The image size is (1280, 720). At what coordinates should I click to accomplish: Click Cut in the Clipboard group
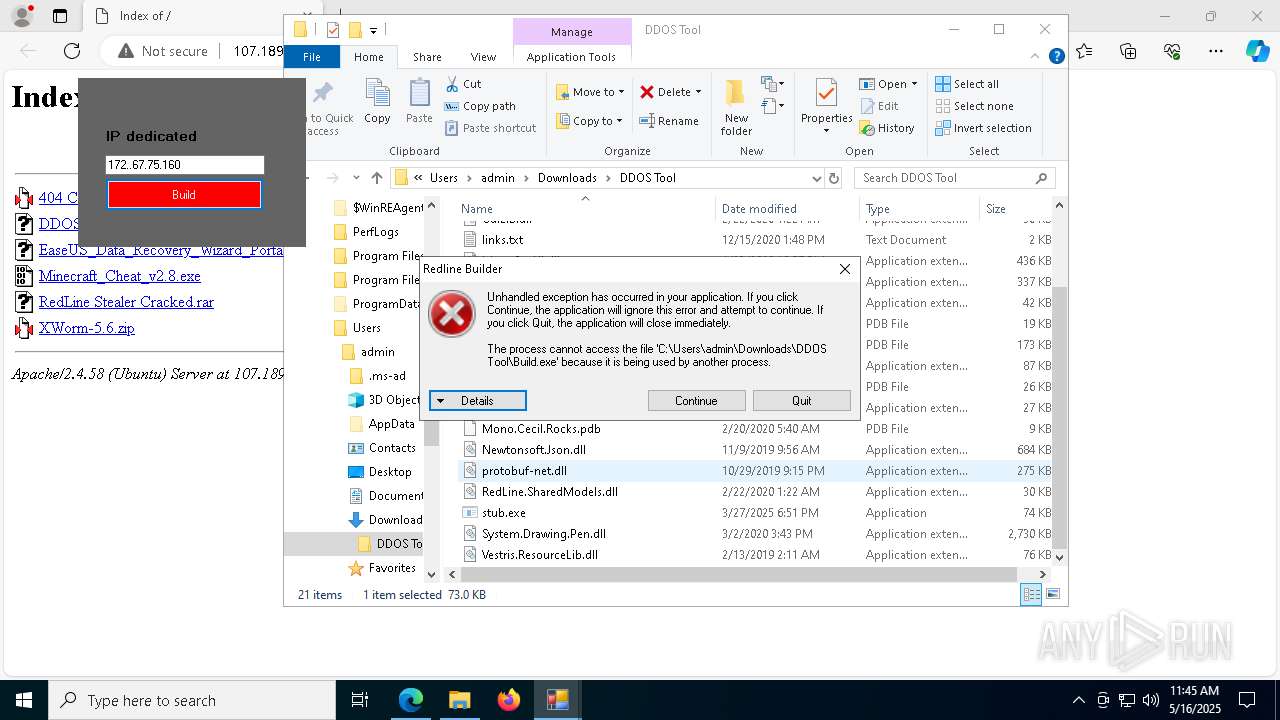(x=463, y=84)
